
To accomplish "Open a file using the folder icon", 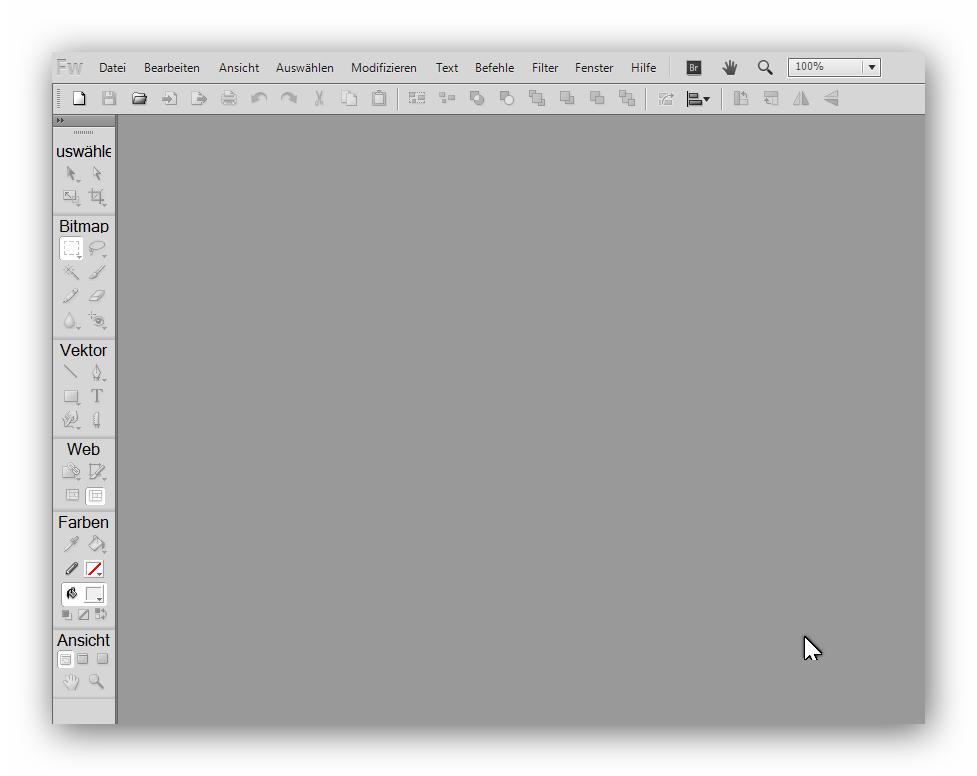I will [x=139, y=98].
